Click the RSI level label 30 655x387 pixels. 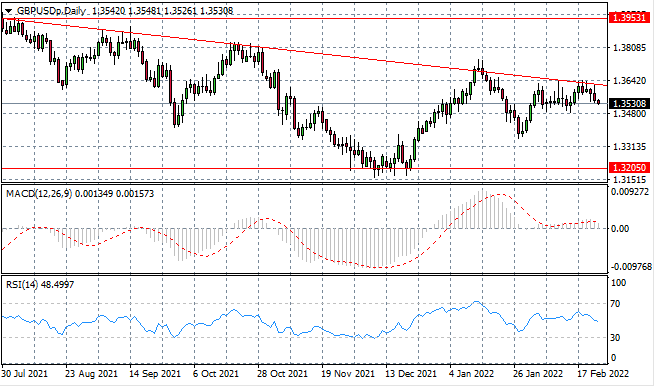[x=615, y=337]
